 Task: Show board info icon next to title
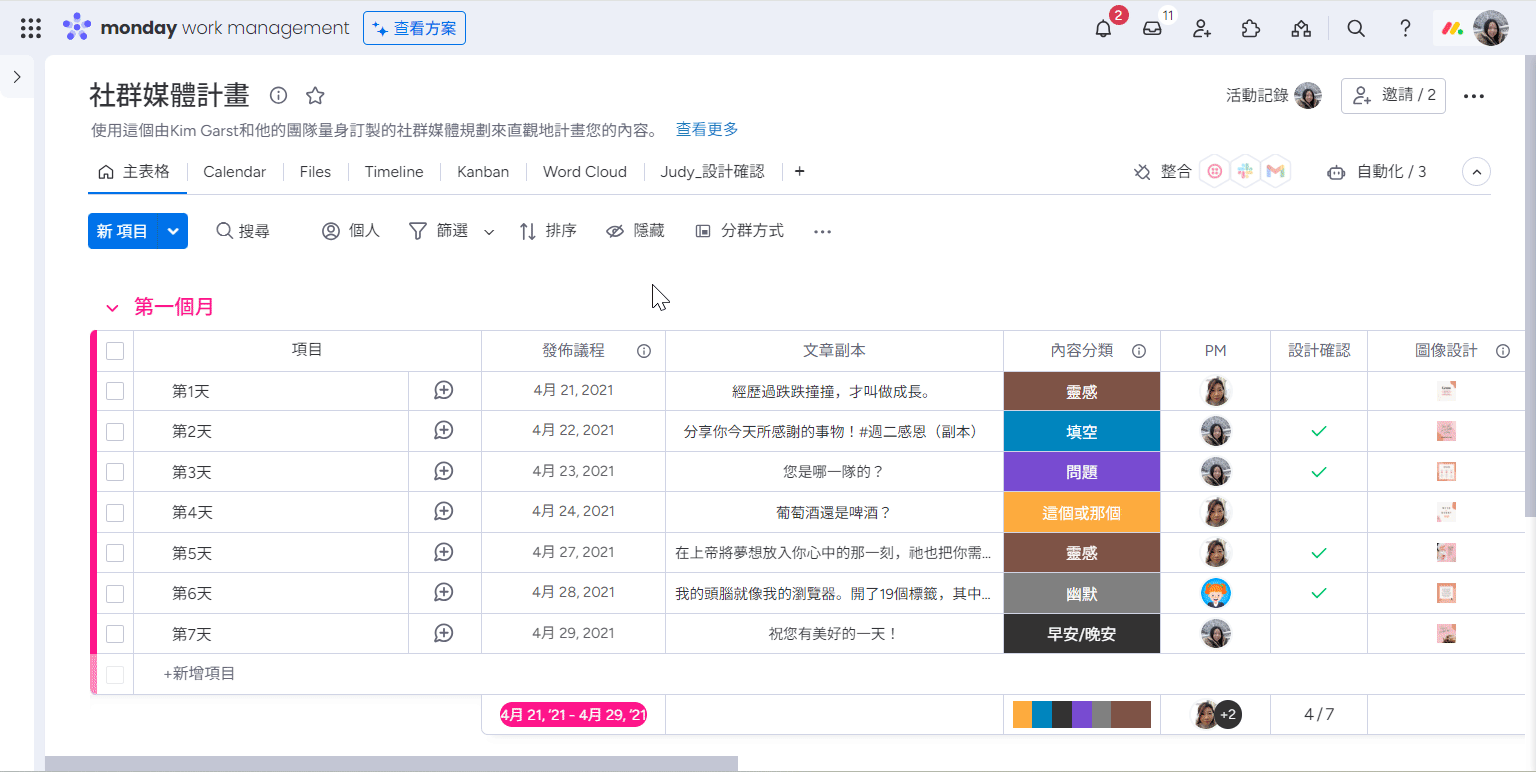[x=279, y=95]
